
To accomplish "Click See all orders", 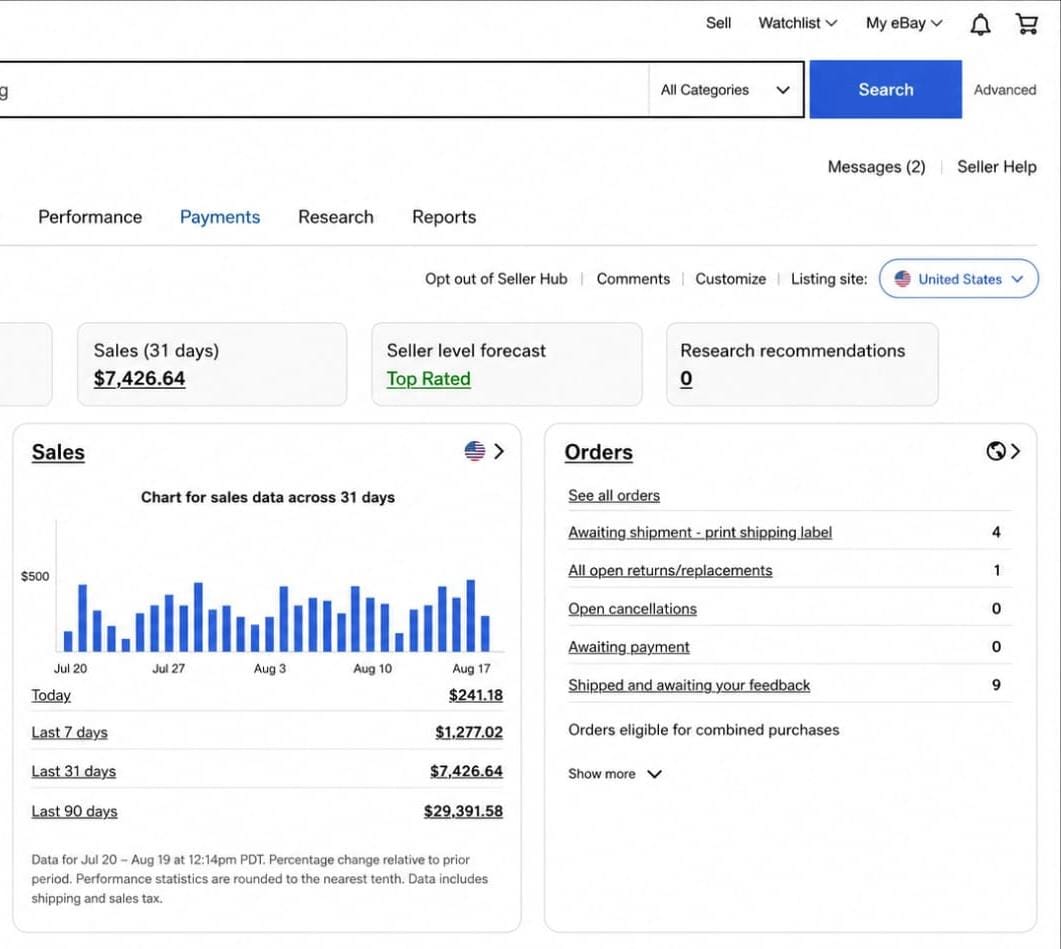I will 614,495.
